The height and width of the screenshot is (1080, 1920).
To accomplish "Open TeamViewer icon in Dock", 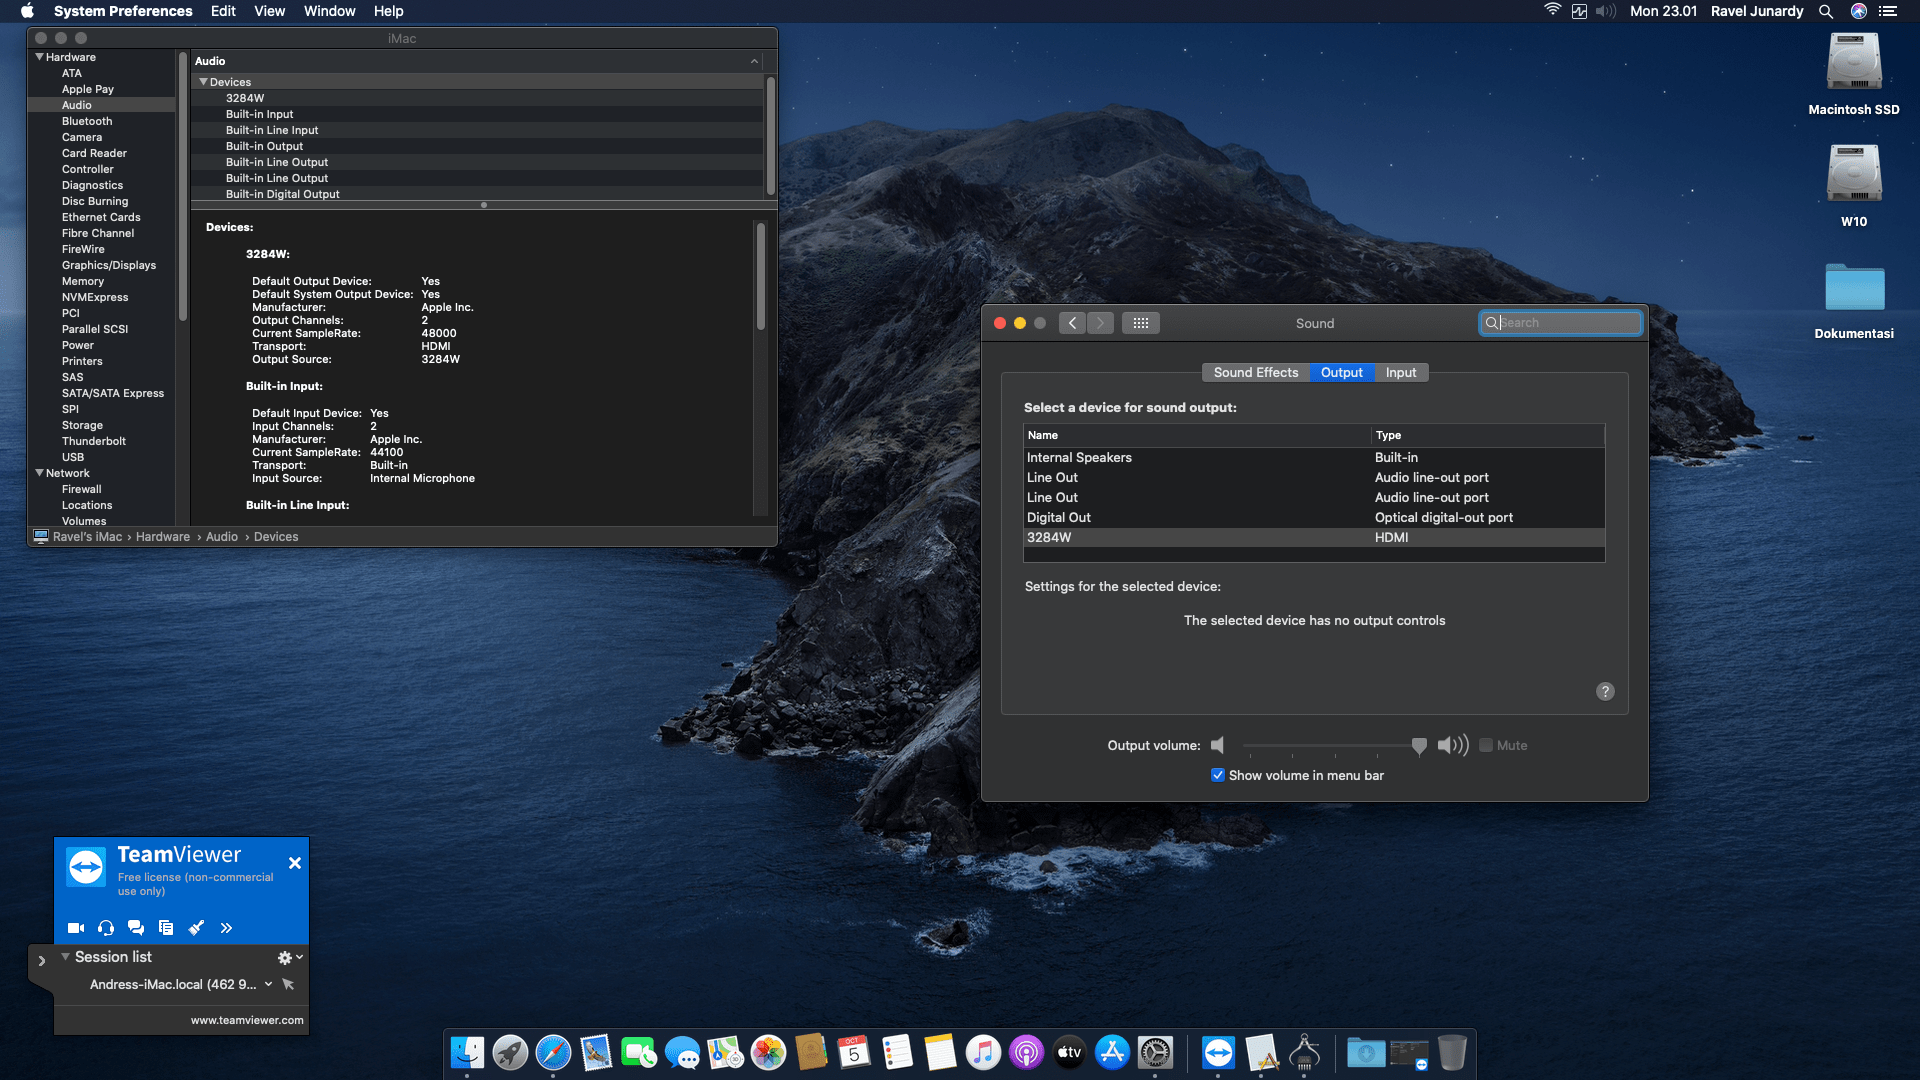I will coord(1218,1053).
